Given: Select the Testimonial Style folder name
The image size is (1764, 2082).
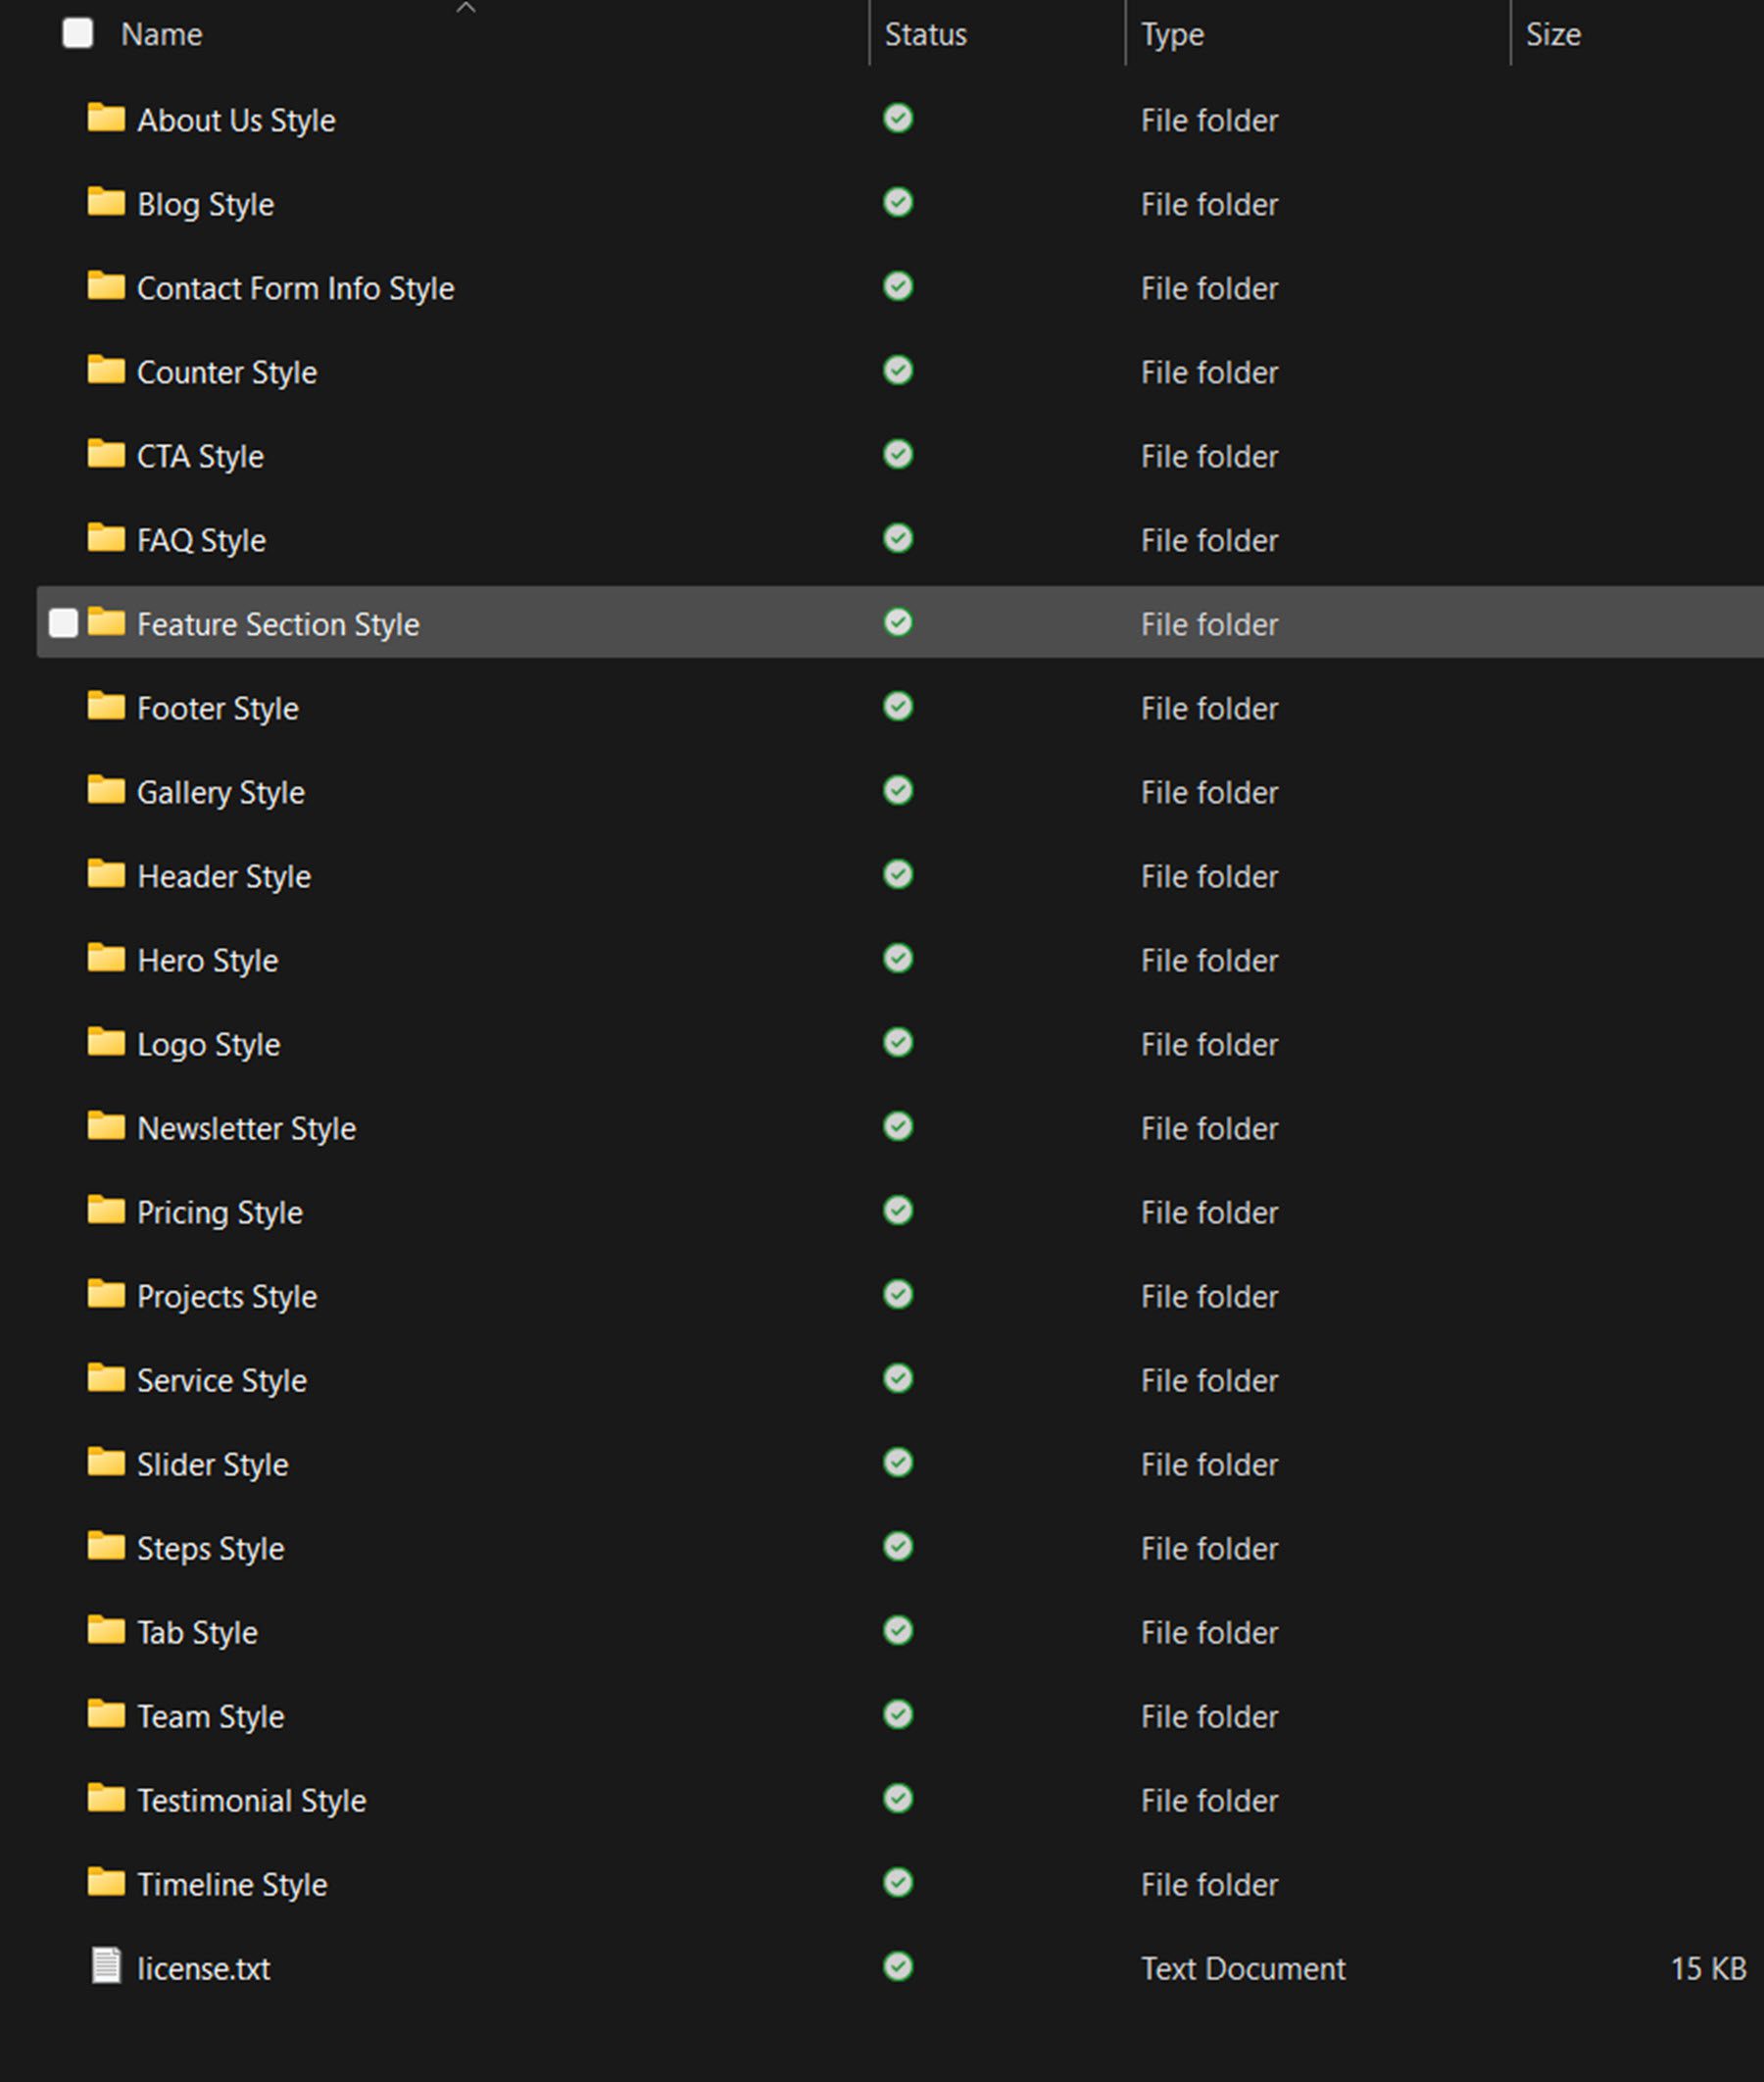Looking at the screenshot, I should (251, 1801).
